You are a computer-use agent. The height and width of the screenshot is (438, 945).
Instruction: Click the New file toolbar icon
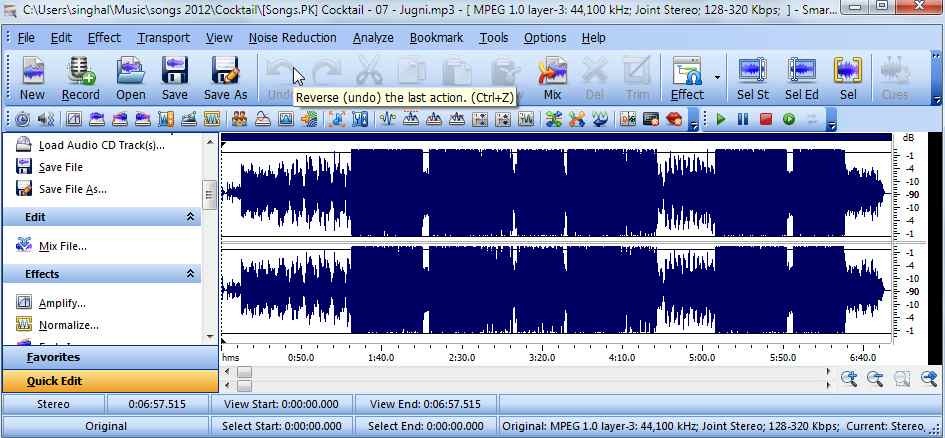(32, 77)
